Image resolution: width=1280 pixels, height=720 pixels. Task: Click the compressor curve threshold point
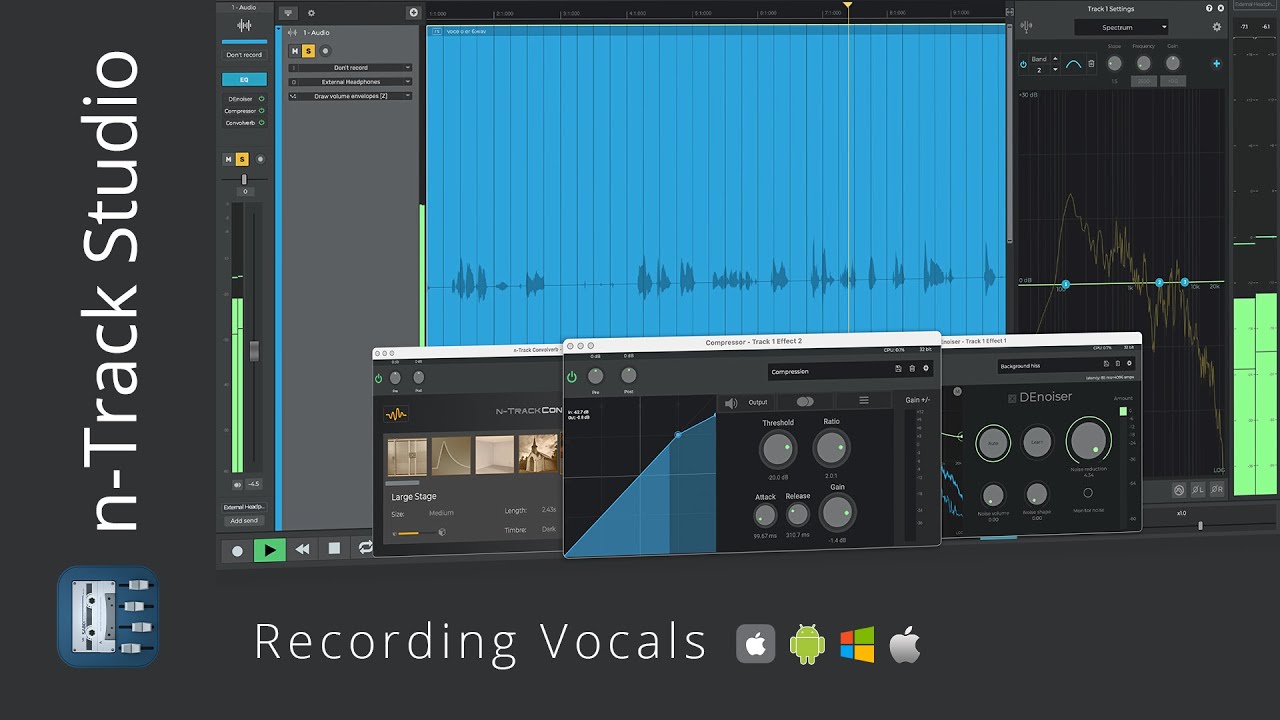678,435
